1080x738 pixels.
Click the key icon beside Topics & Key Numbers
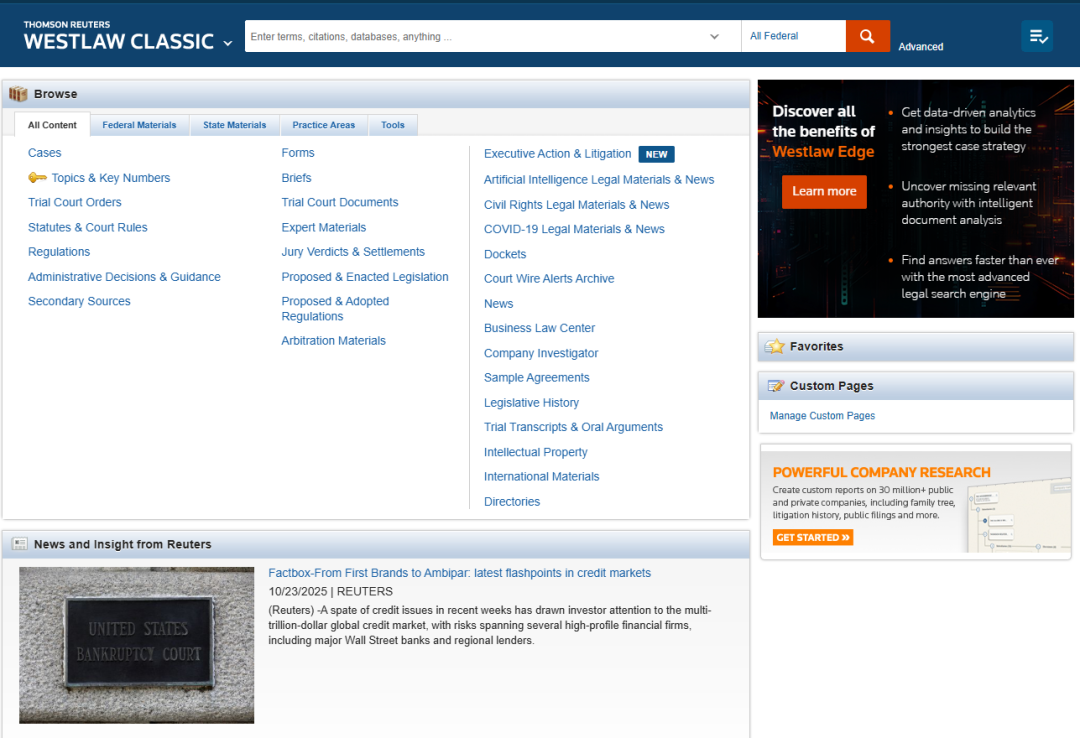(x=37, y=178)
